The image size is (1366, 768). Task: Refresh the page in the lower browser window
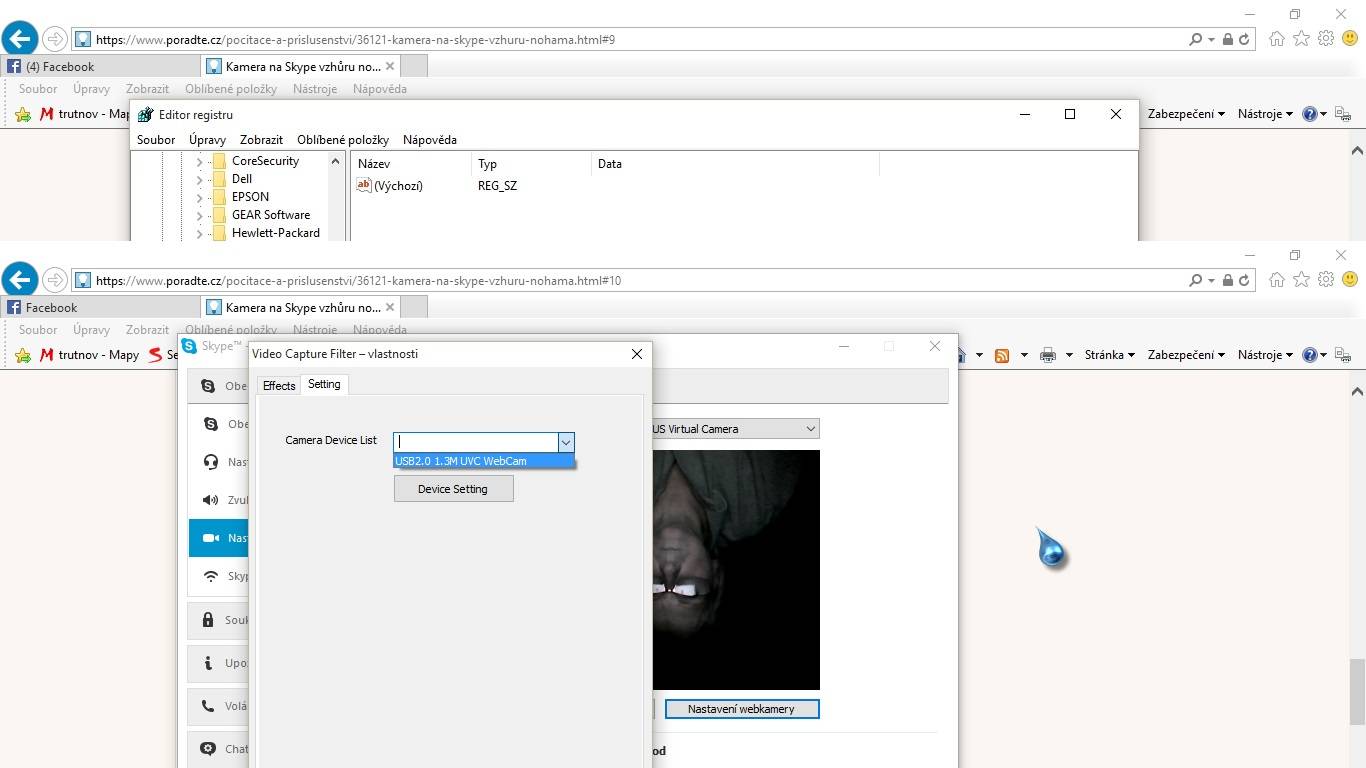click(1244, 281)
